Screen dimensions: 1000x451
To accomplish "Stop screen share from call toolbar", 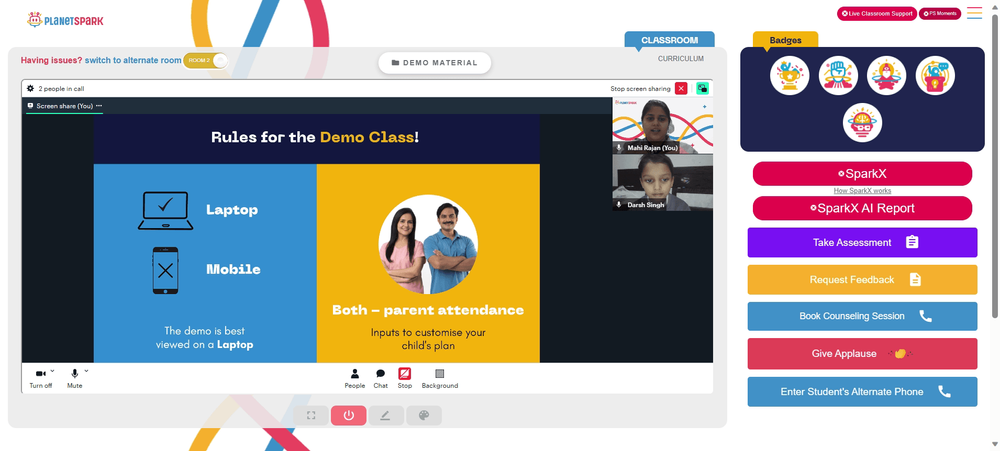I will point(404,378).
